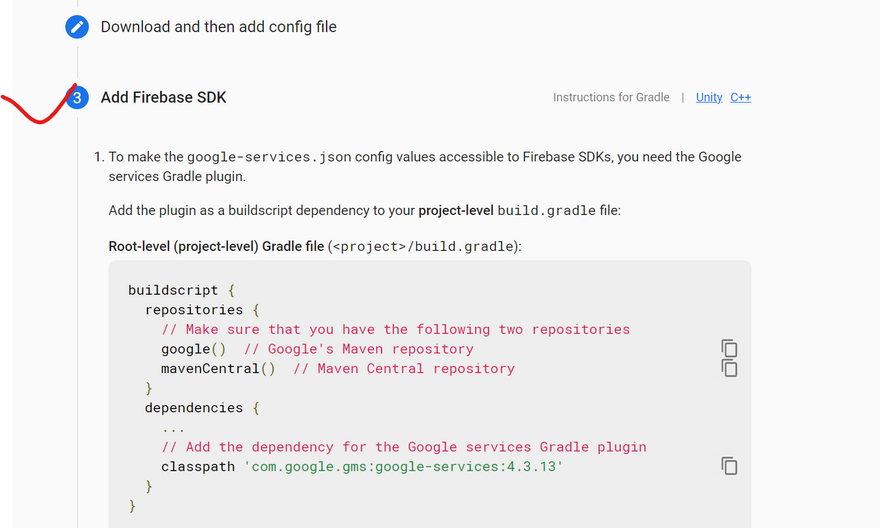Copy the google() repository line
Screen dimensions: 880x528
tap(729, 347)
